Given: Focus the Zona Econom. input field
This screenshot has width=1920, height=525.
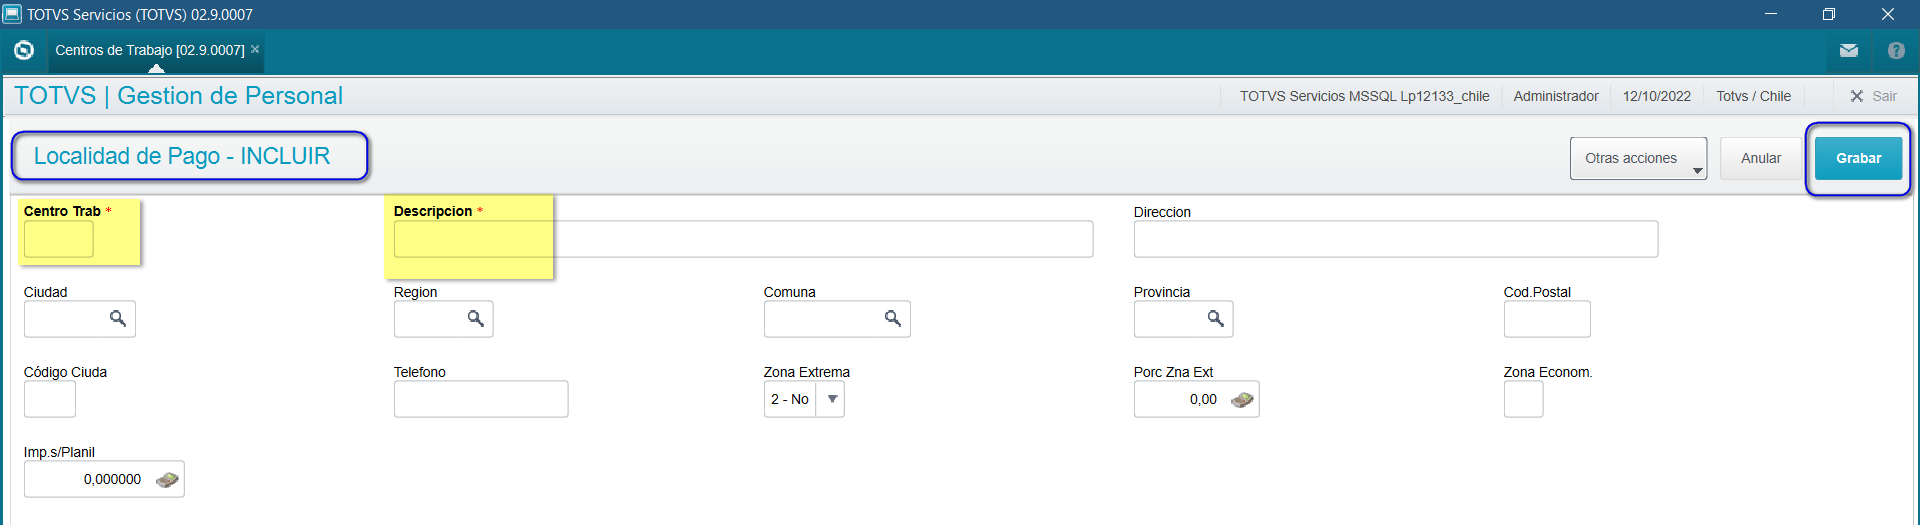Looking at the screenshot, I should point(1523,399).
